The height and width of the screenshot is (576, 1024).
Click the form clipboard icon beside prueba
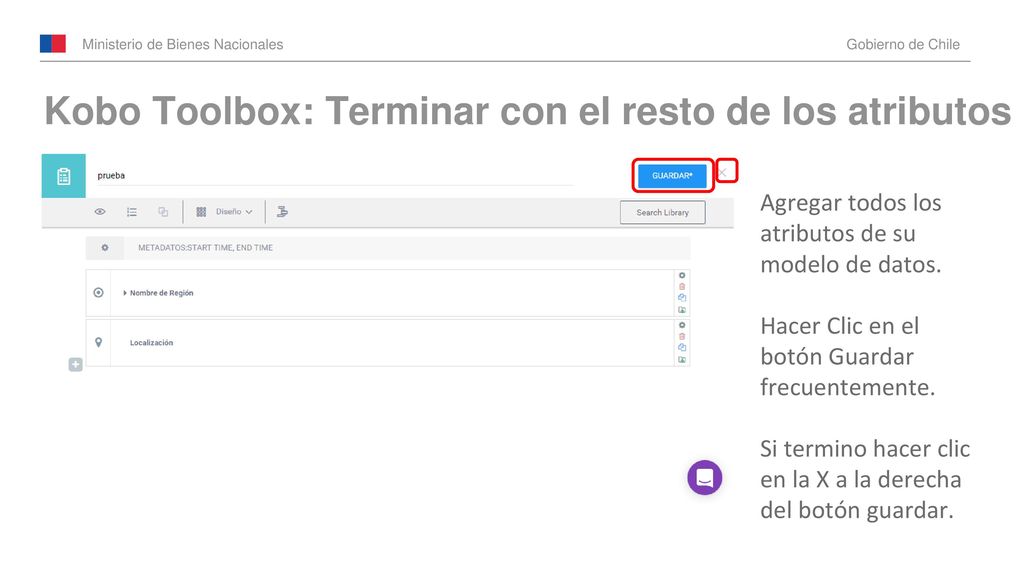click(63, 176)
